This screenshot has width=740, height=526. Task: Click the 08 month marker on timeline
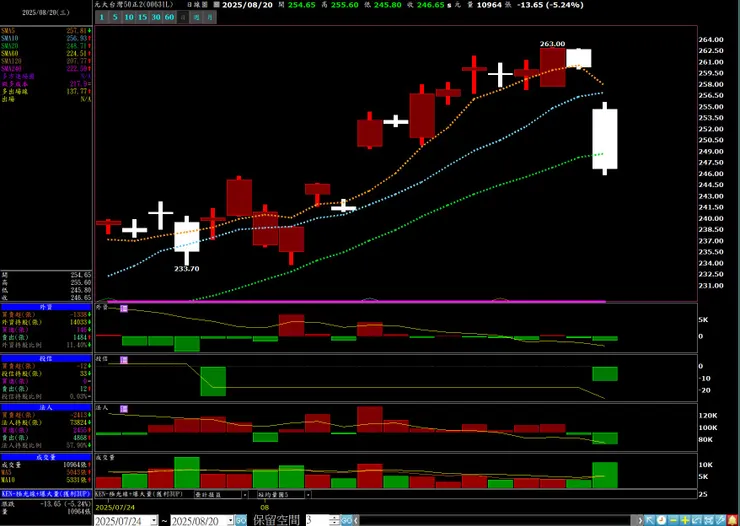coord(265,508)
